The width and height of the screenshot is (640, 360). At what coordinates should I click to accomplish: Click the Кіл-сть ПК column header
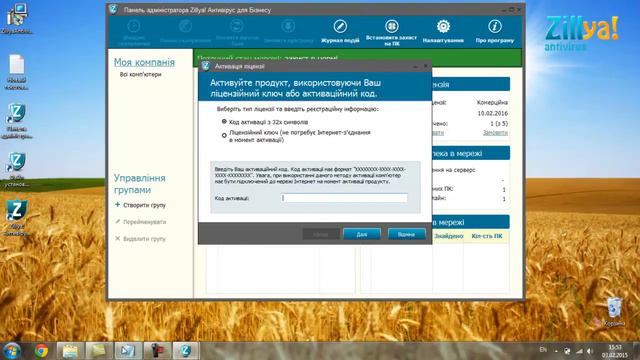pos(487,236)
